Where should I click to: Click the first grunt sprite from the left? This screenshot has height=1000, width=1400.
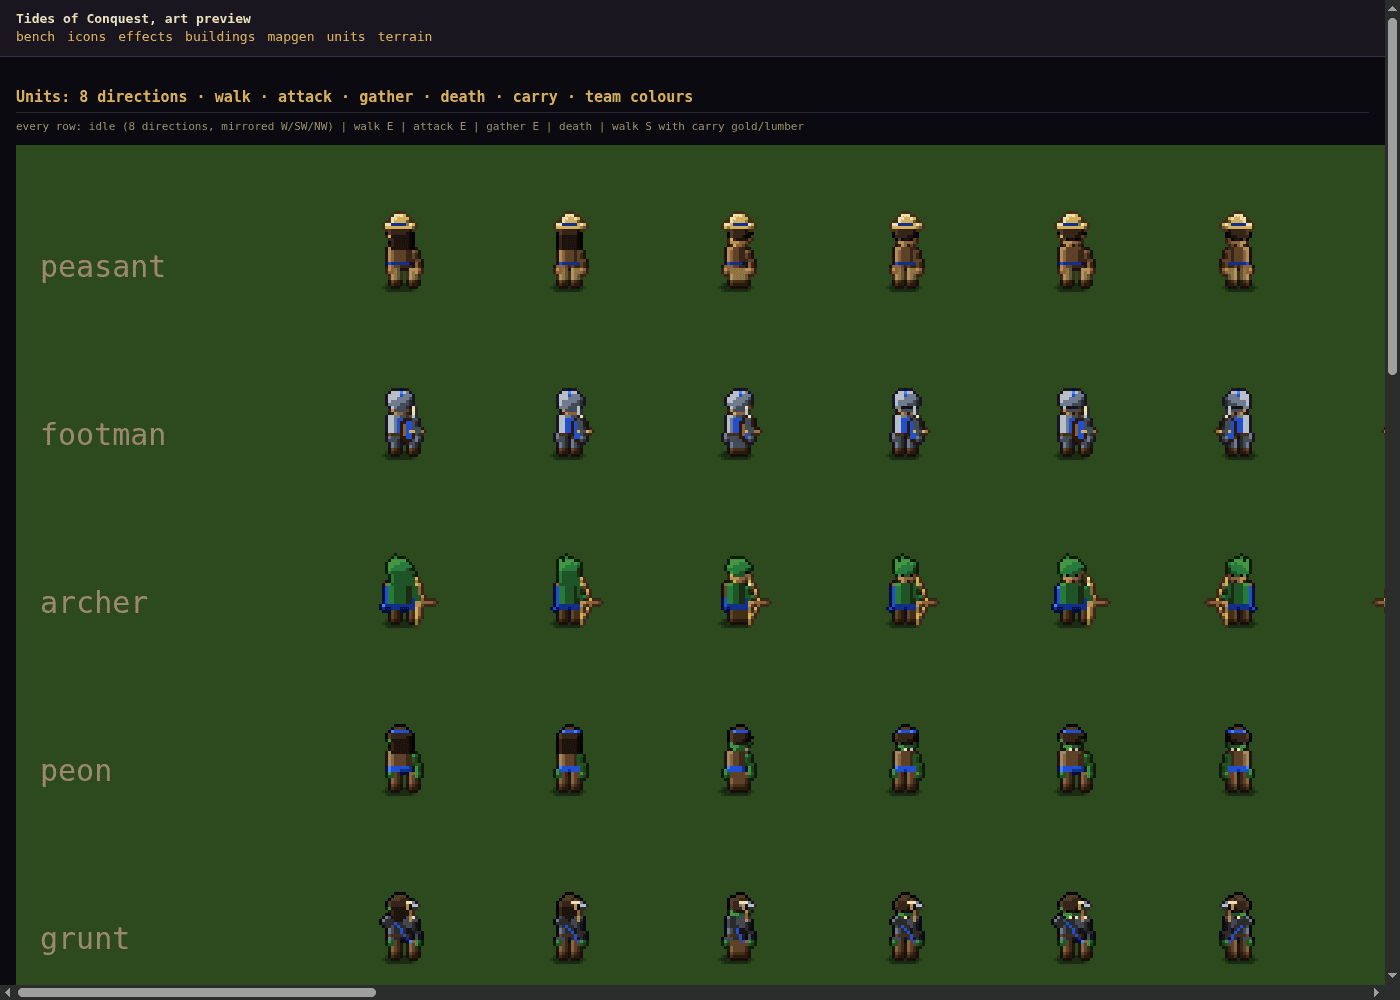402,928
